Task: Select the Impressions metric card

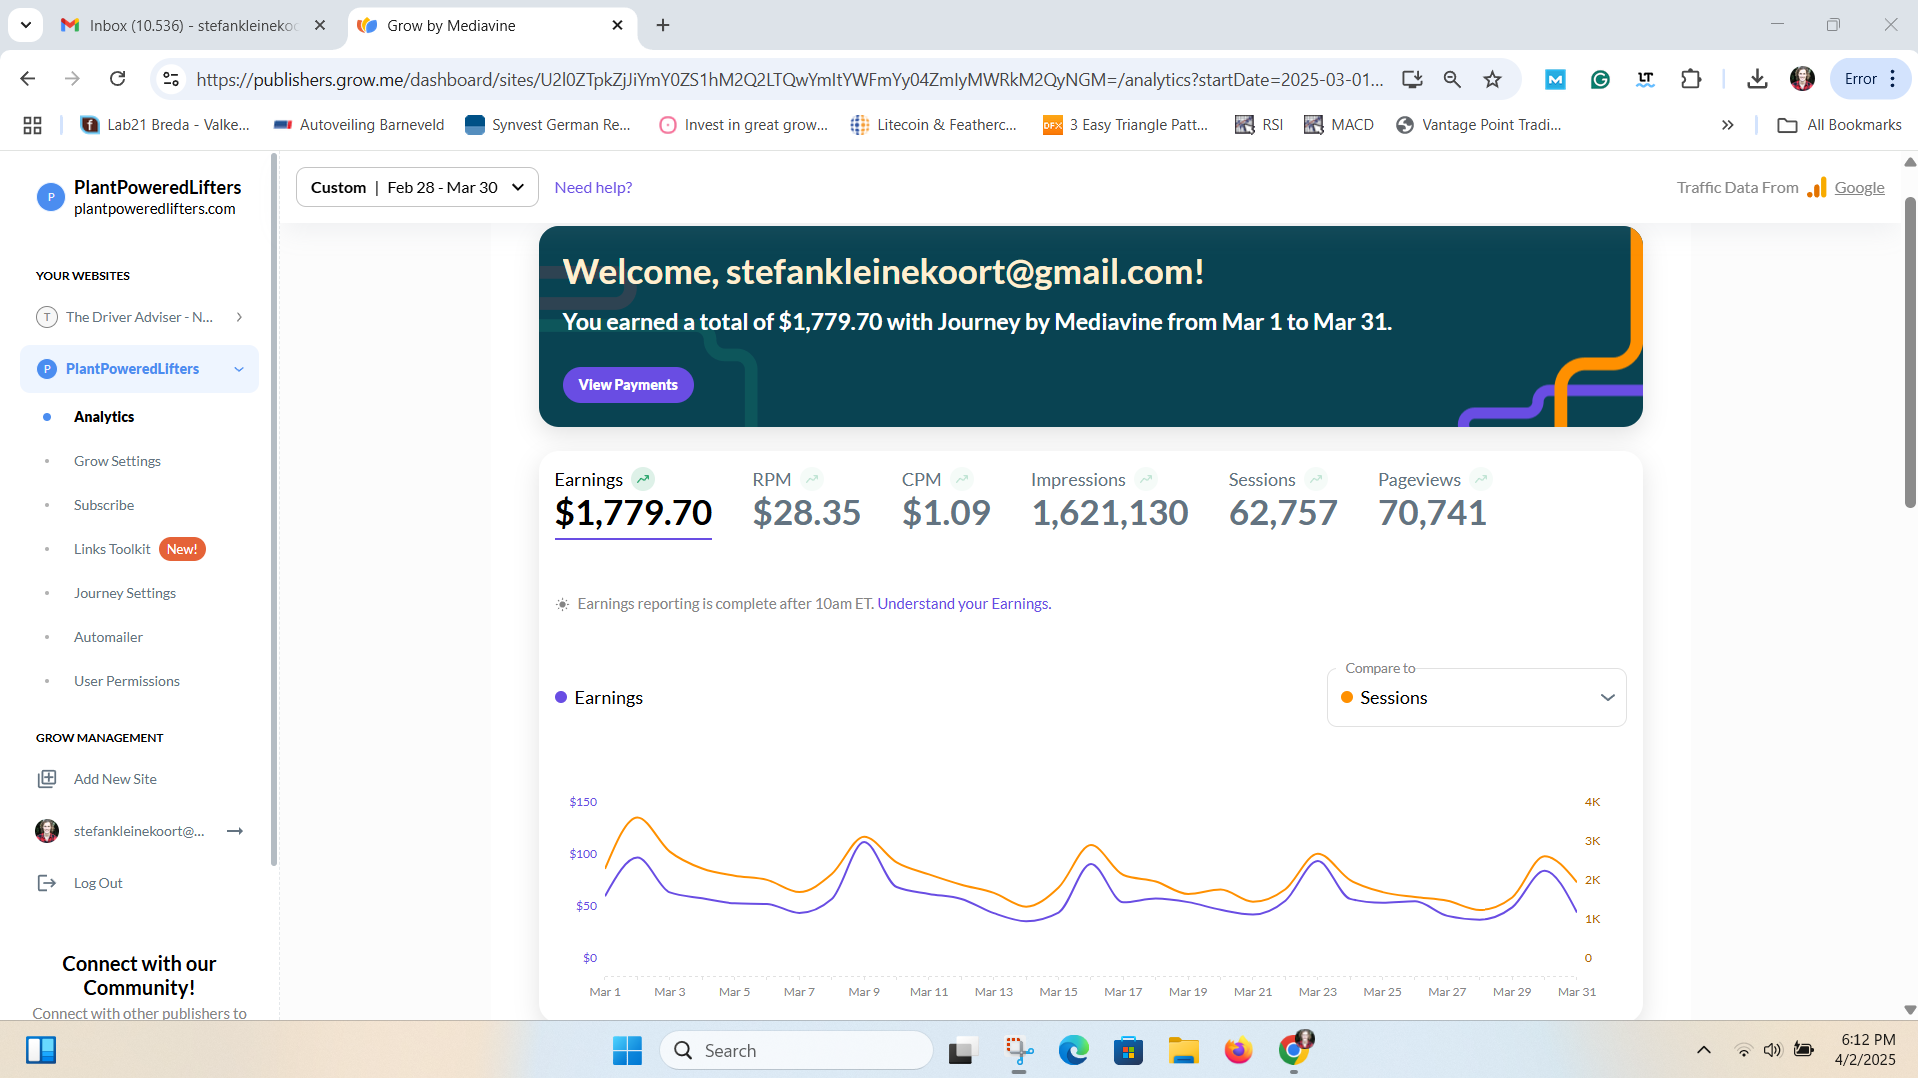Action: 1110,501
